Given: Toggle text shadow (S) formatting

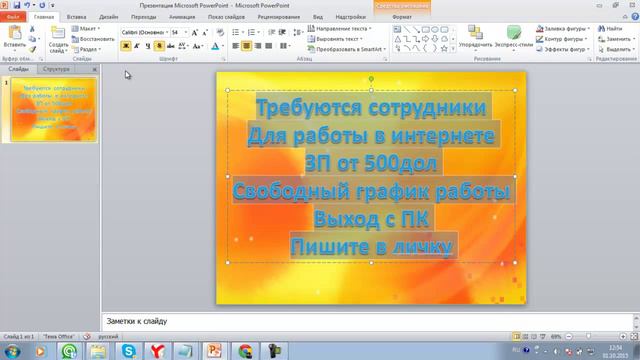Looking at the screenshot, I should [159, 46].
